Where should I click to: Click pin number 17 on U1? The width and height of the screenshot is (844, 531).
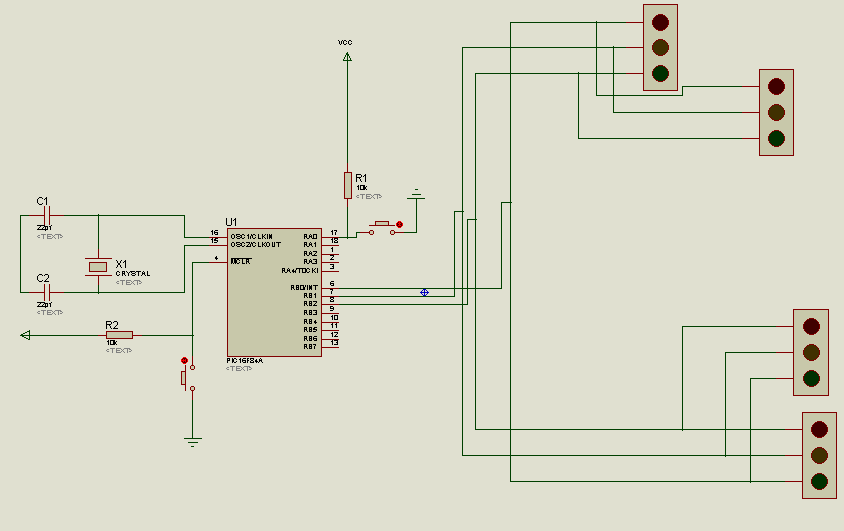334,233
